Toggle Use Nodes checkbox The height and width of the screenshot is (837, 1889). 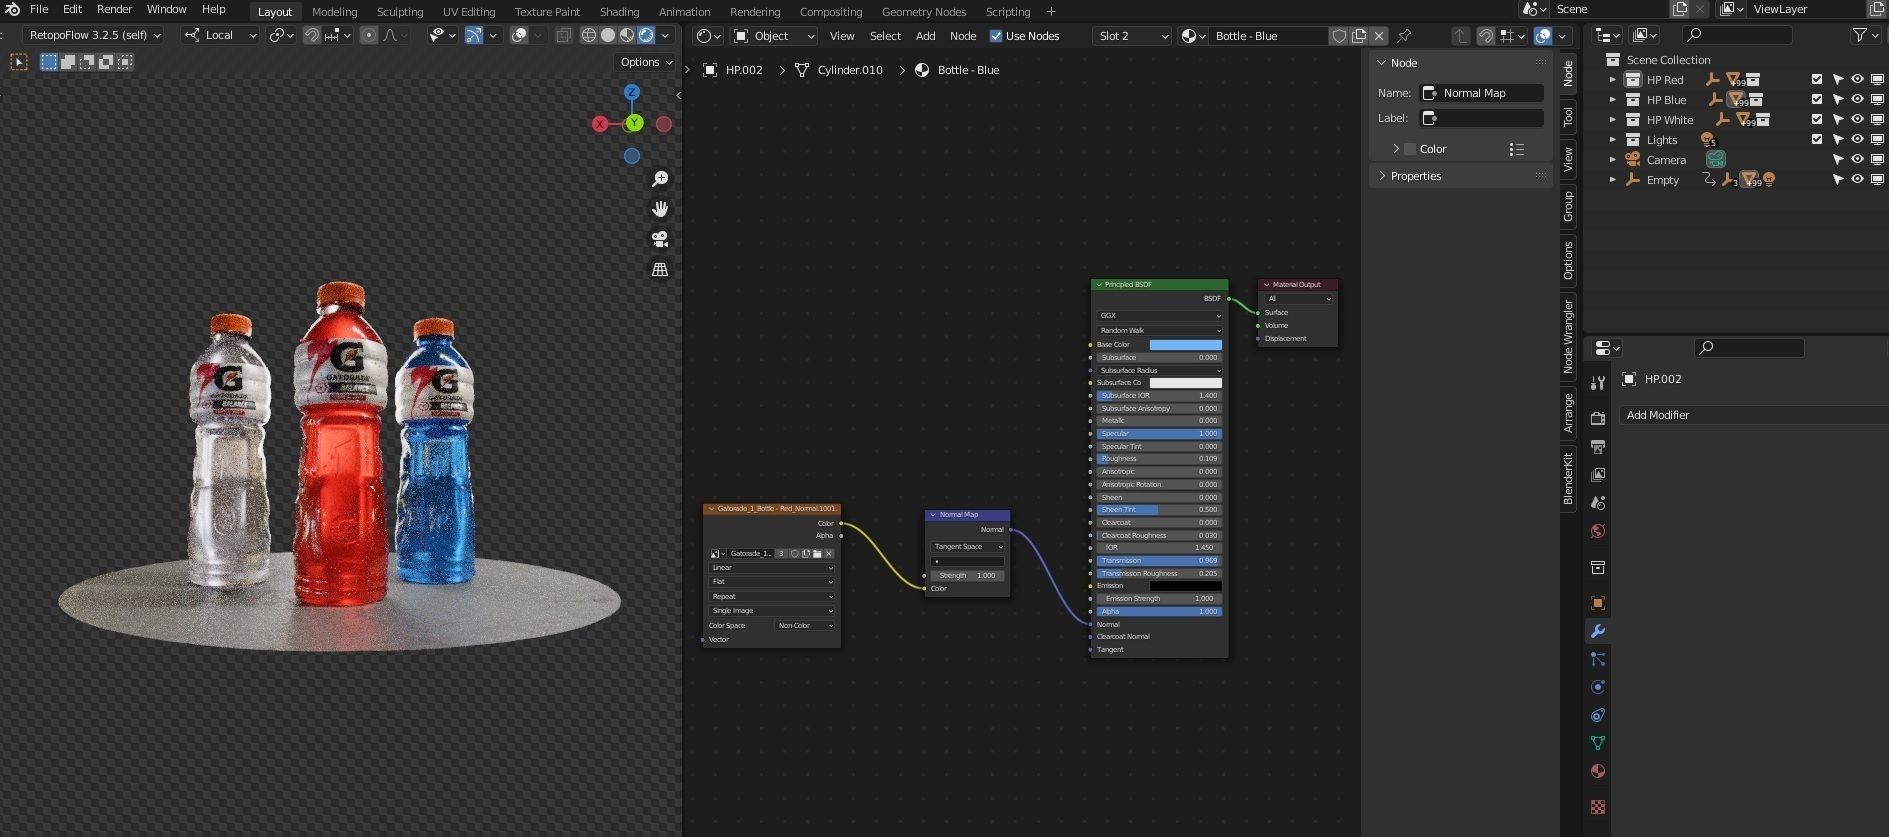[x=996, y=36]
